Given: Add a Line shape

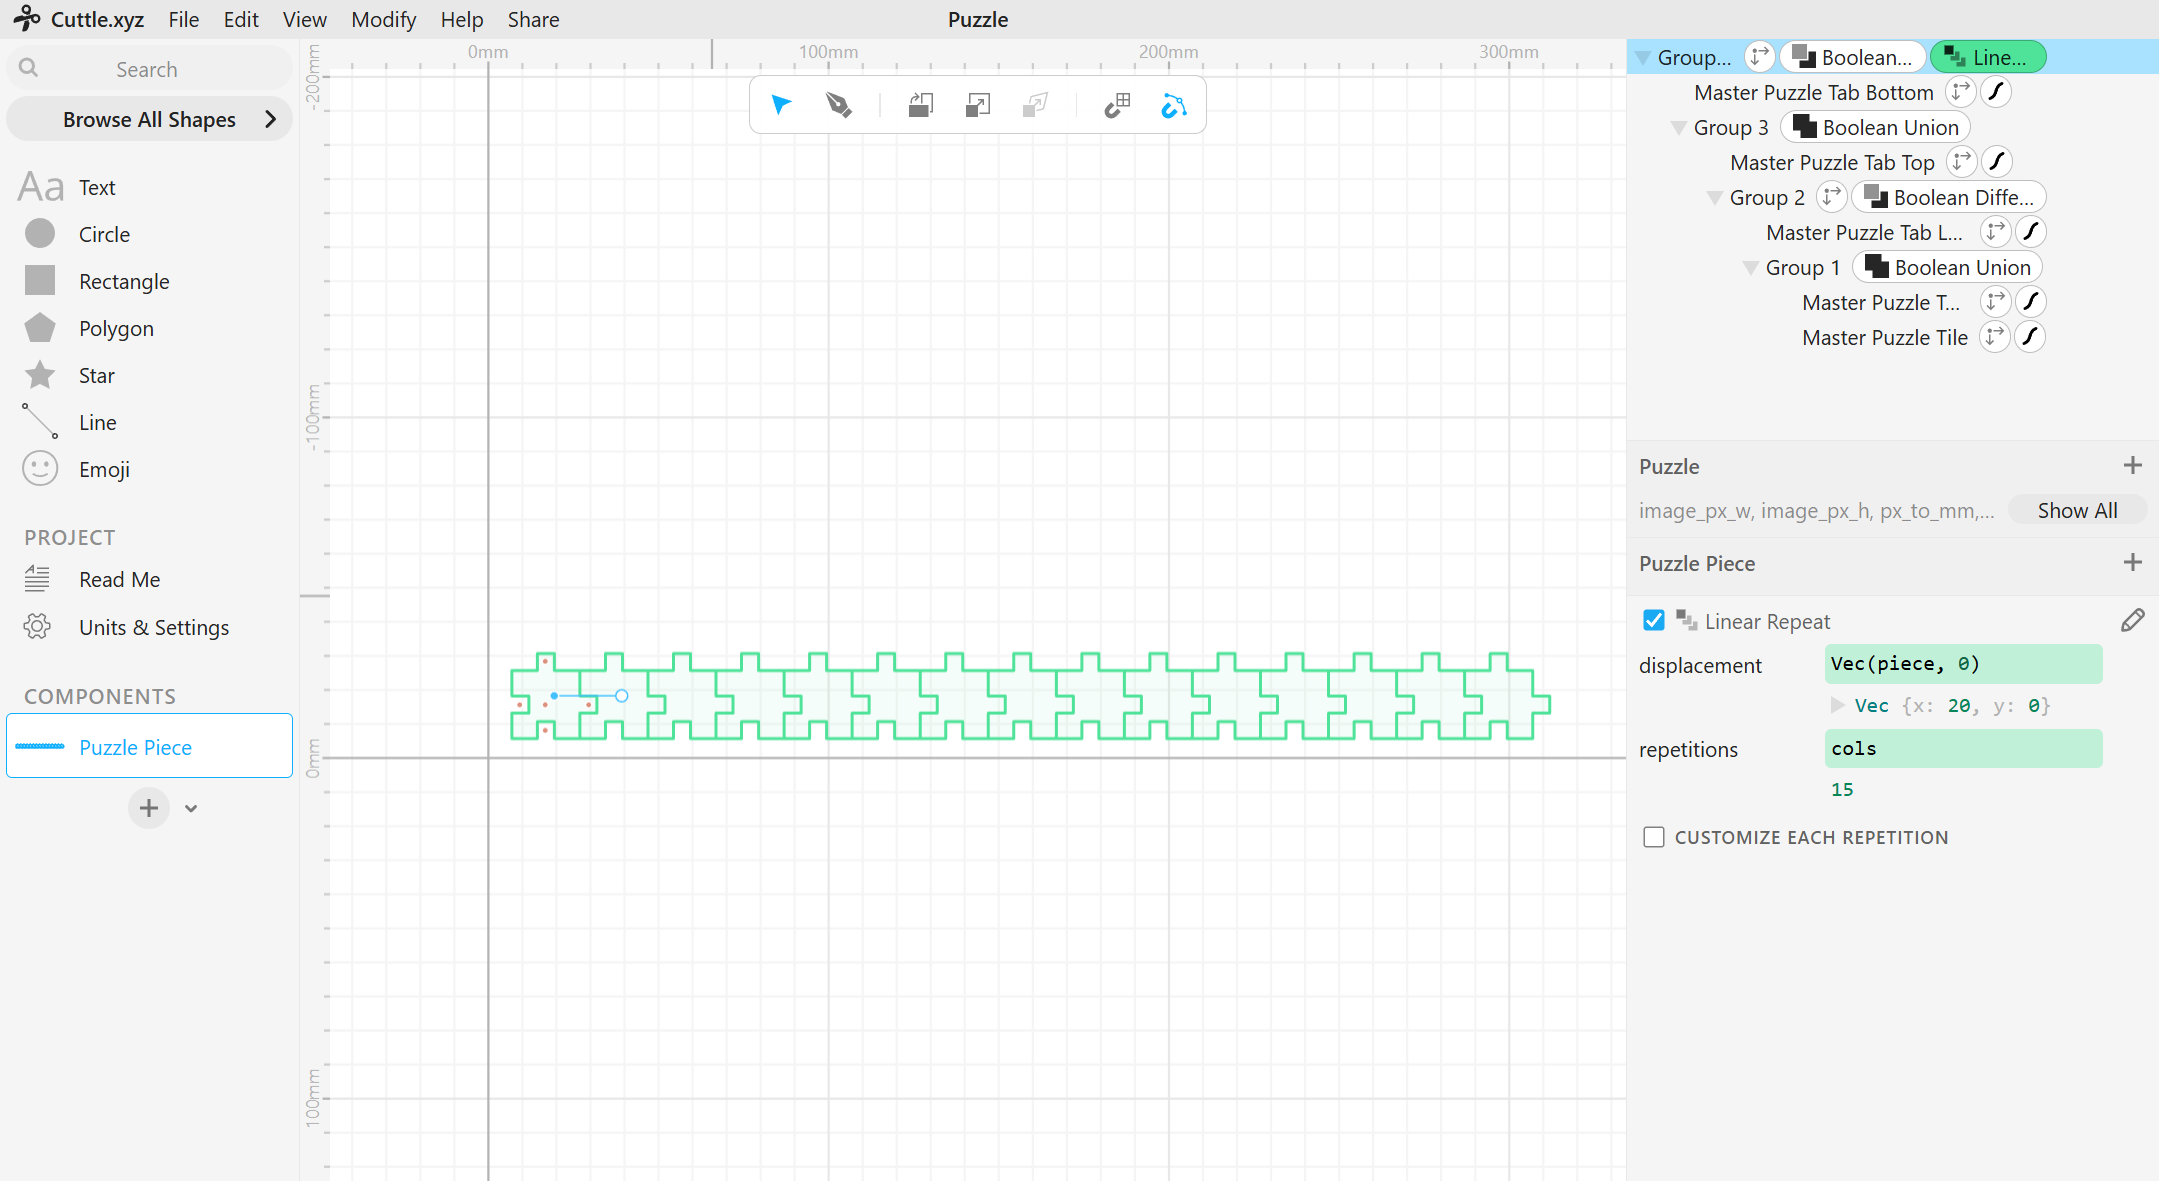Looking at the screenshot, I should click(x=97, y=422).
